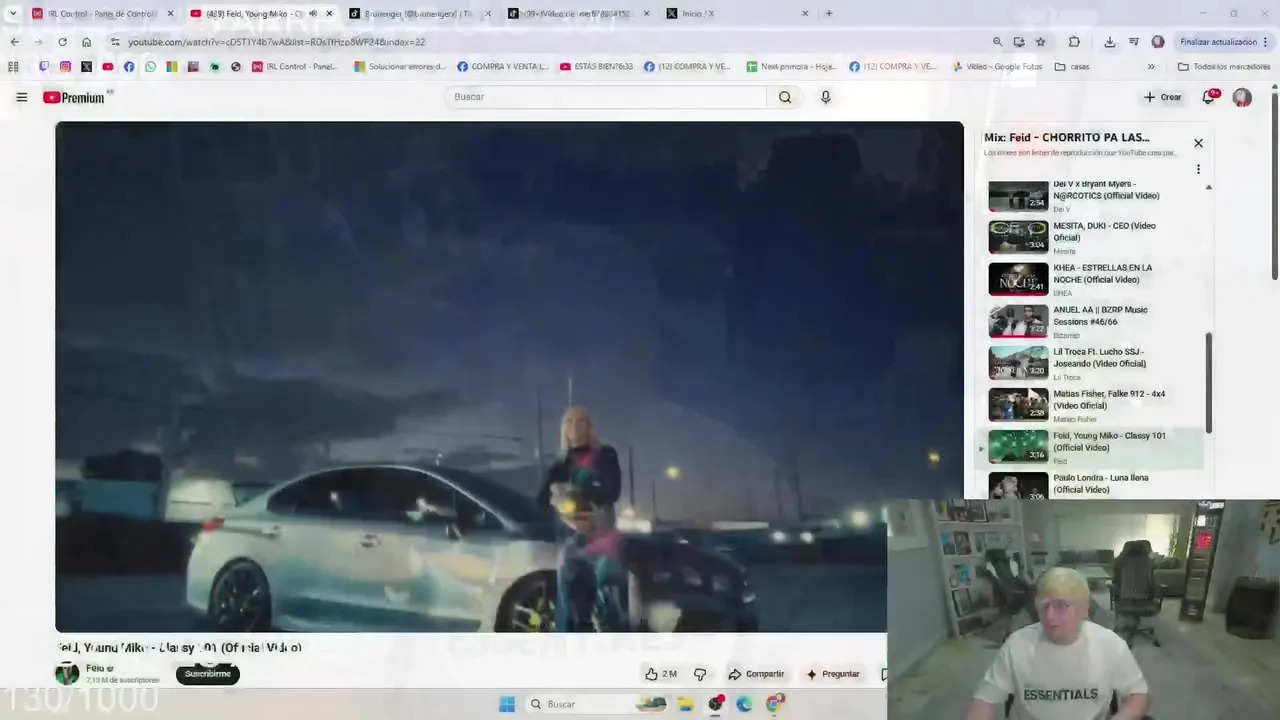Click the browser address bar URL
This screenshot has height=720, width=1280.
pos(276,42)
